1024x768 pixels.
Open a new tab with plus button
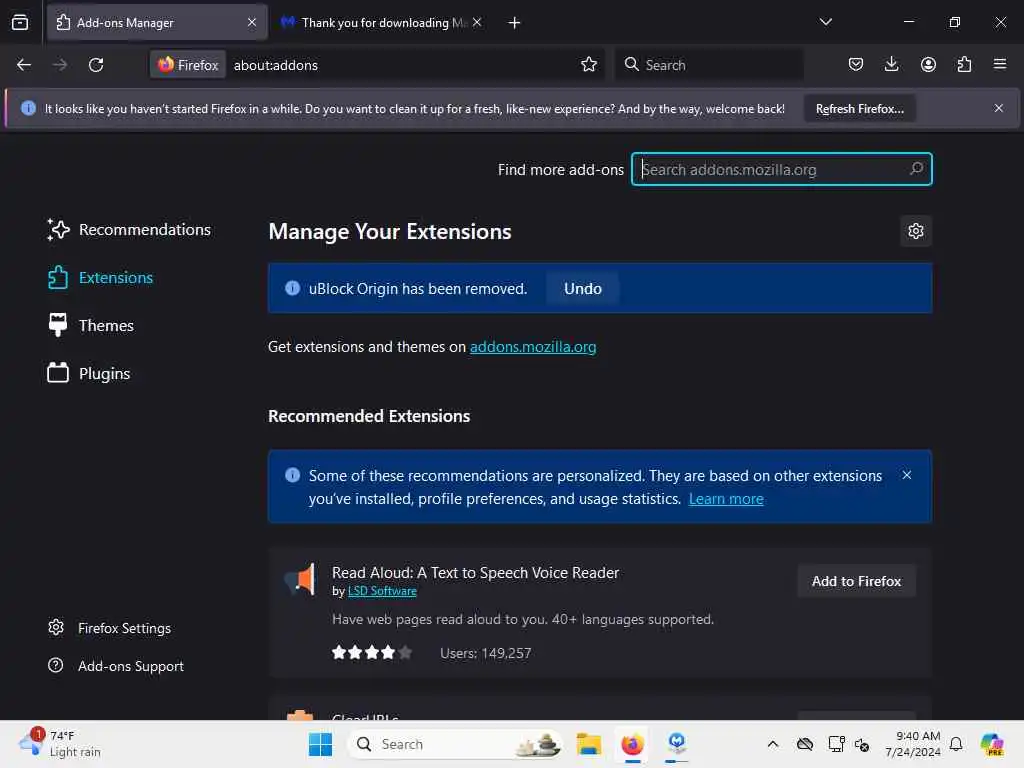(514, 23)
